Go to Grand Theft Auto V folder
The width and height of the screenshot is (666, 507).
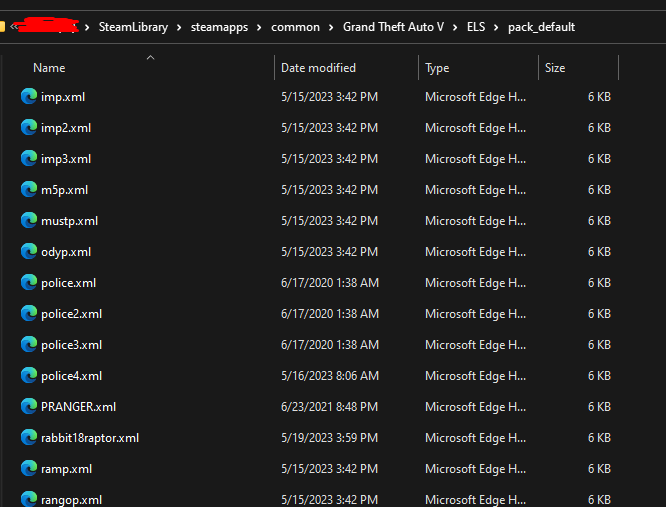pyautogui.click(x=393, y=27)
